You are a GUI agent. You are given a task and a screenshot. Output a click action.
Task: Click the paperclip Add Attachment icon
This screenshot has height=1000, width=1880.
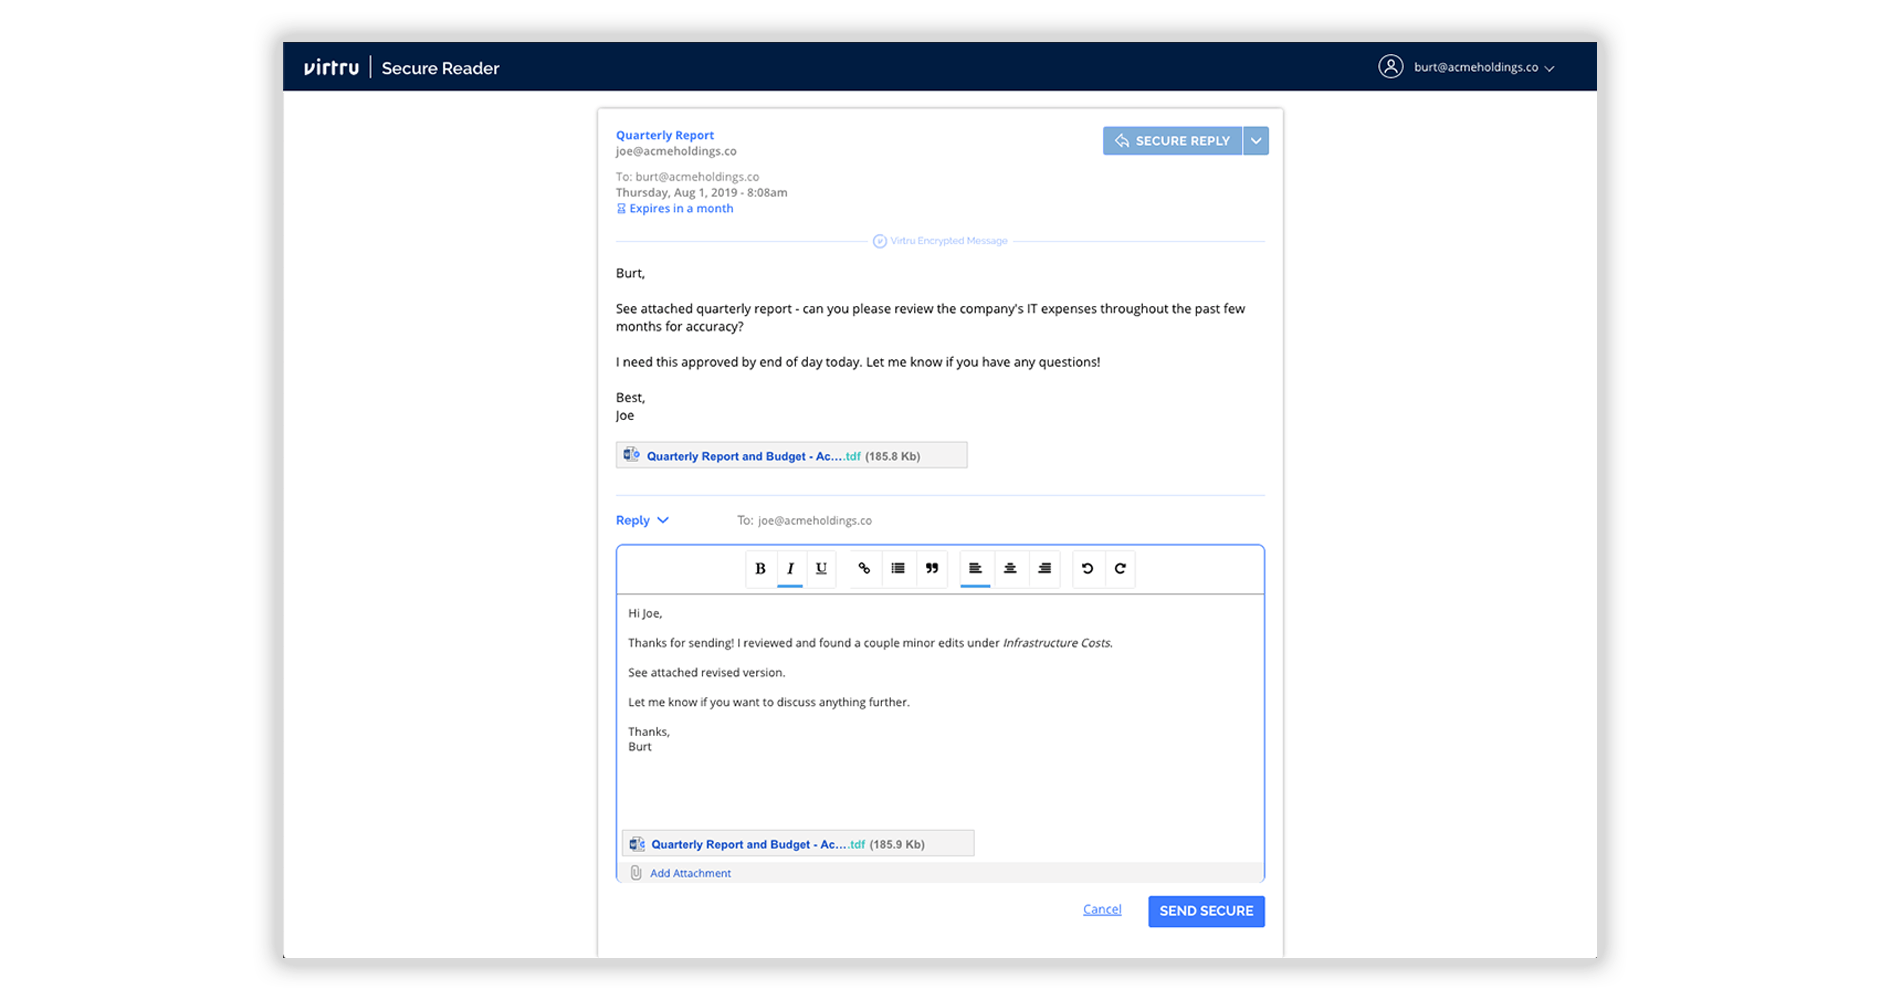636,873
